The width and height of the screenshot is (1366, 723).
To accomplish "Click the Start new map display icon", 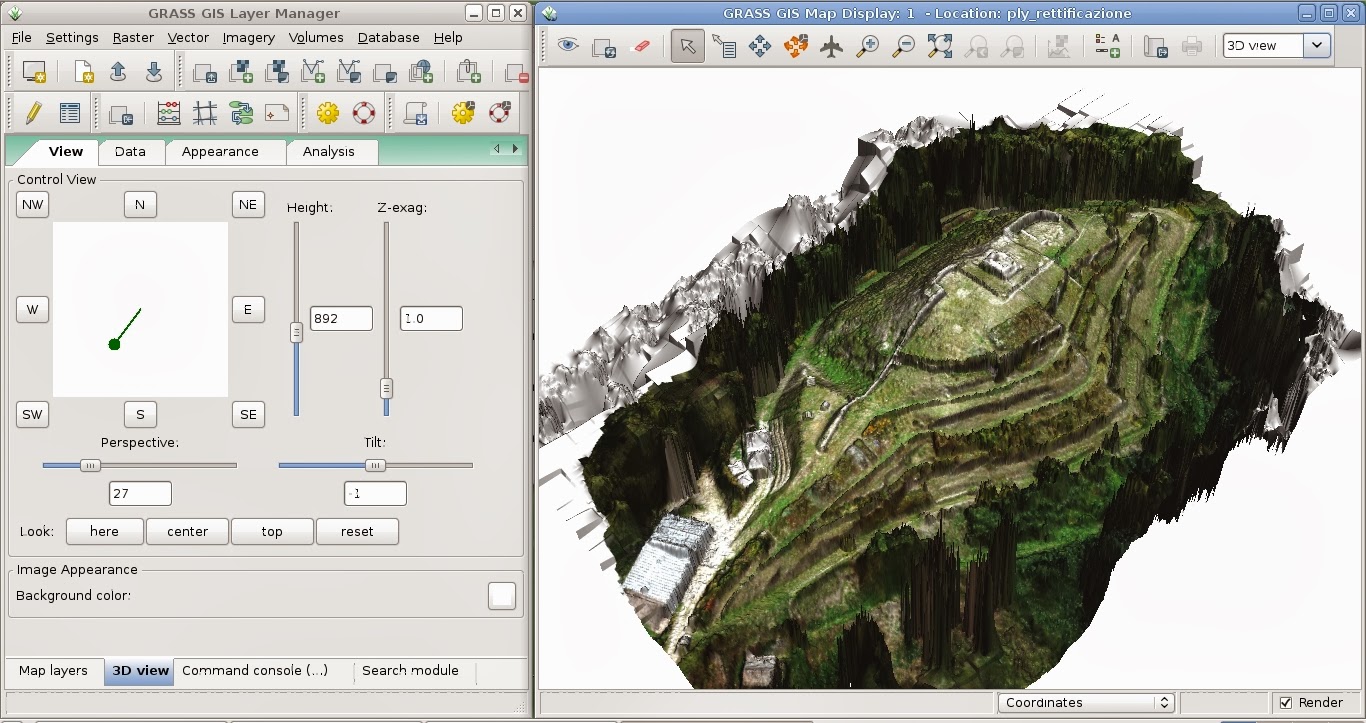I will (x=34, y=72).
